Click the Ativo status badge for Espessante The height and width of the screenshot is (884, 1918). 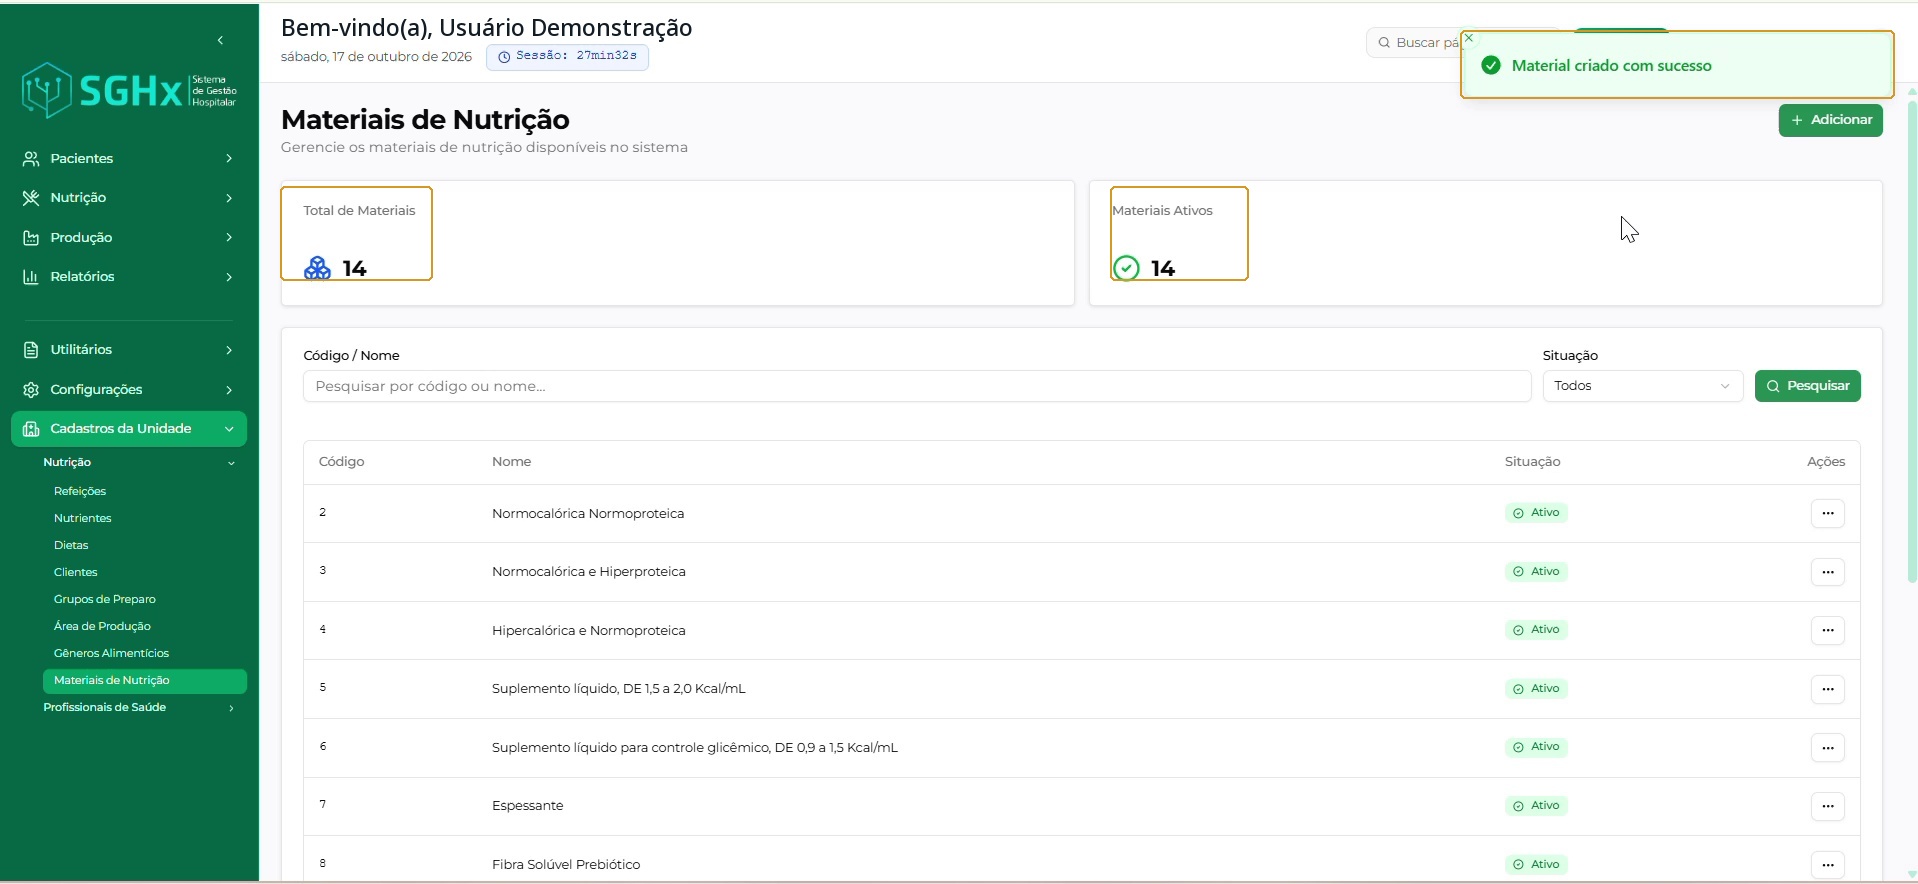(1536, 806)
